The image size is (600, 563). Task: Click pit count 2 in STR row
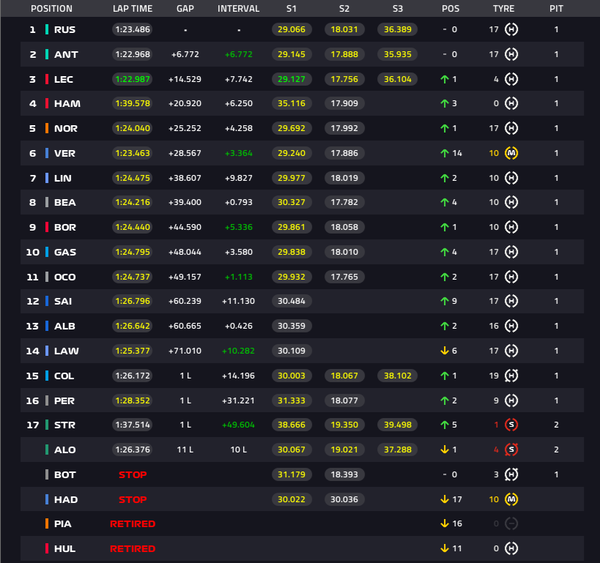(x=556, y=425)
